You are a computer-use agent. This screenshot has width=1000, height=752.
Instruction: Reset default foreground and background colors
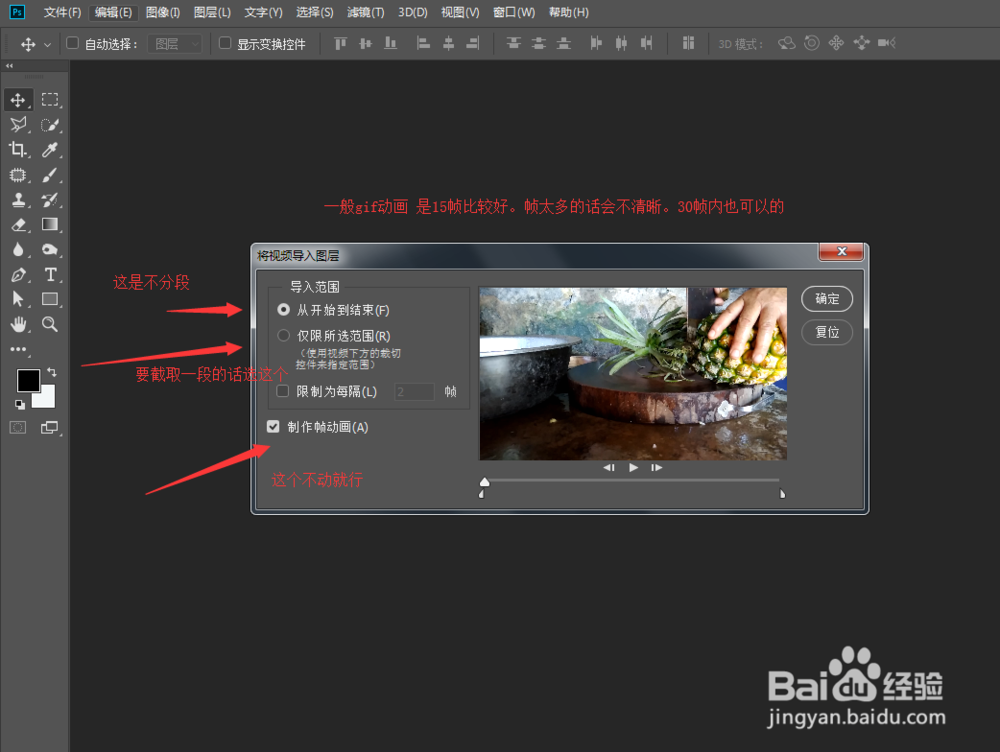pos(20,404)
